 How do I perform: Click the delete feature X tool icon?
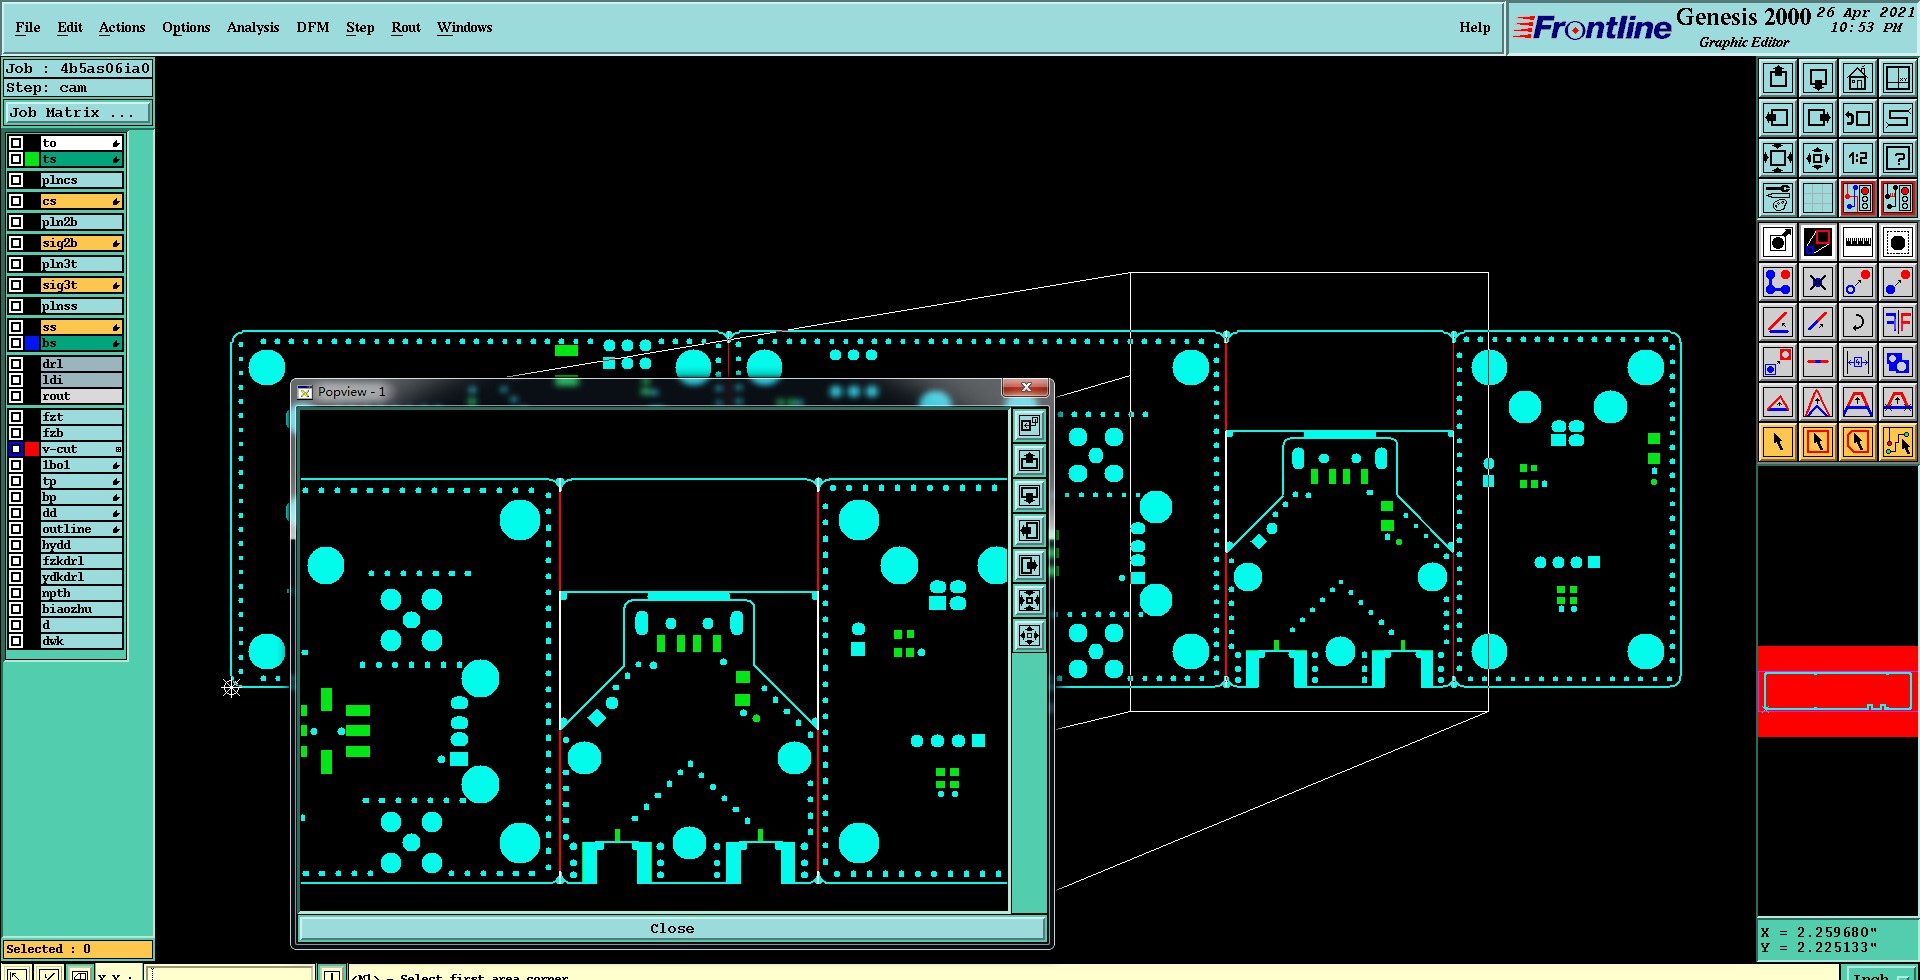point(1818,282)
